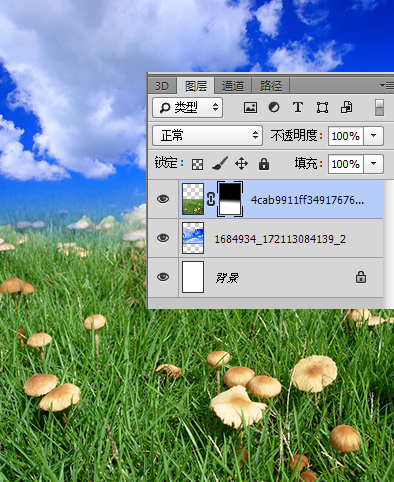Filter for type layers T icon

pyautogui.click(x=298, y=107)
